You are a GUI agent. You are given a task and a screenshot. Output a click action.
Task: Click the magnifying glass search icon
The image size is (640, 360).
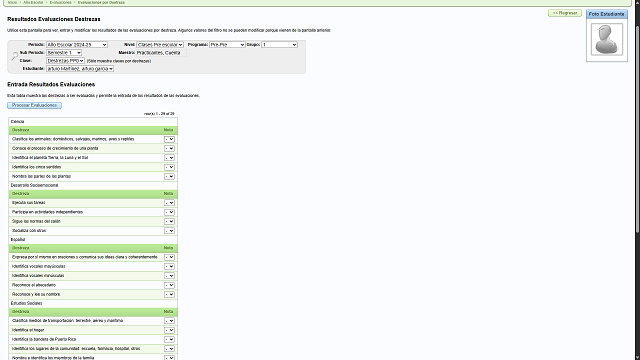15,56
